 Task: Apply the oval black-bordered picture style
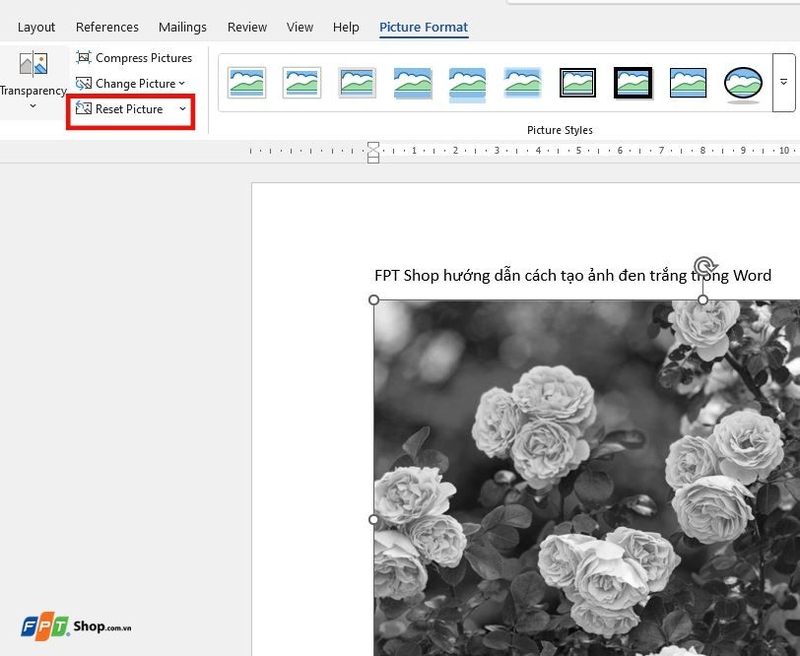(x=743, y=83)
